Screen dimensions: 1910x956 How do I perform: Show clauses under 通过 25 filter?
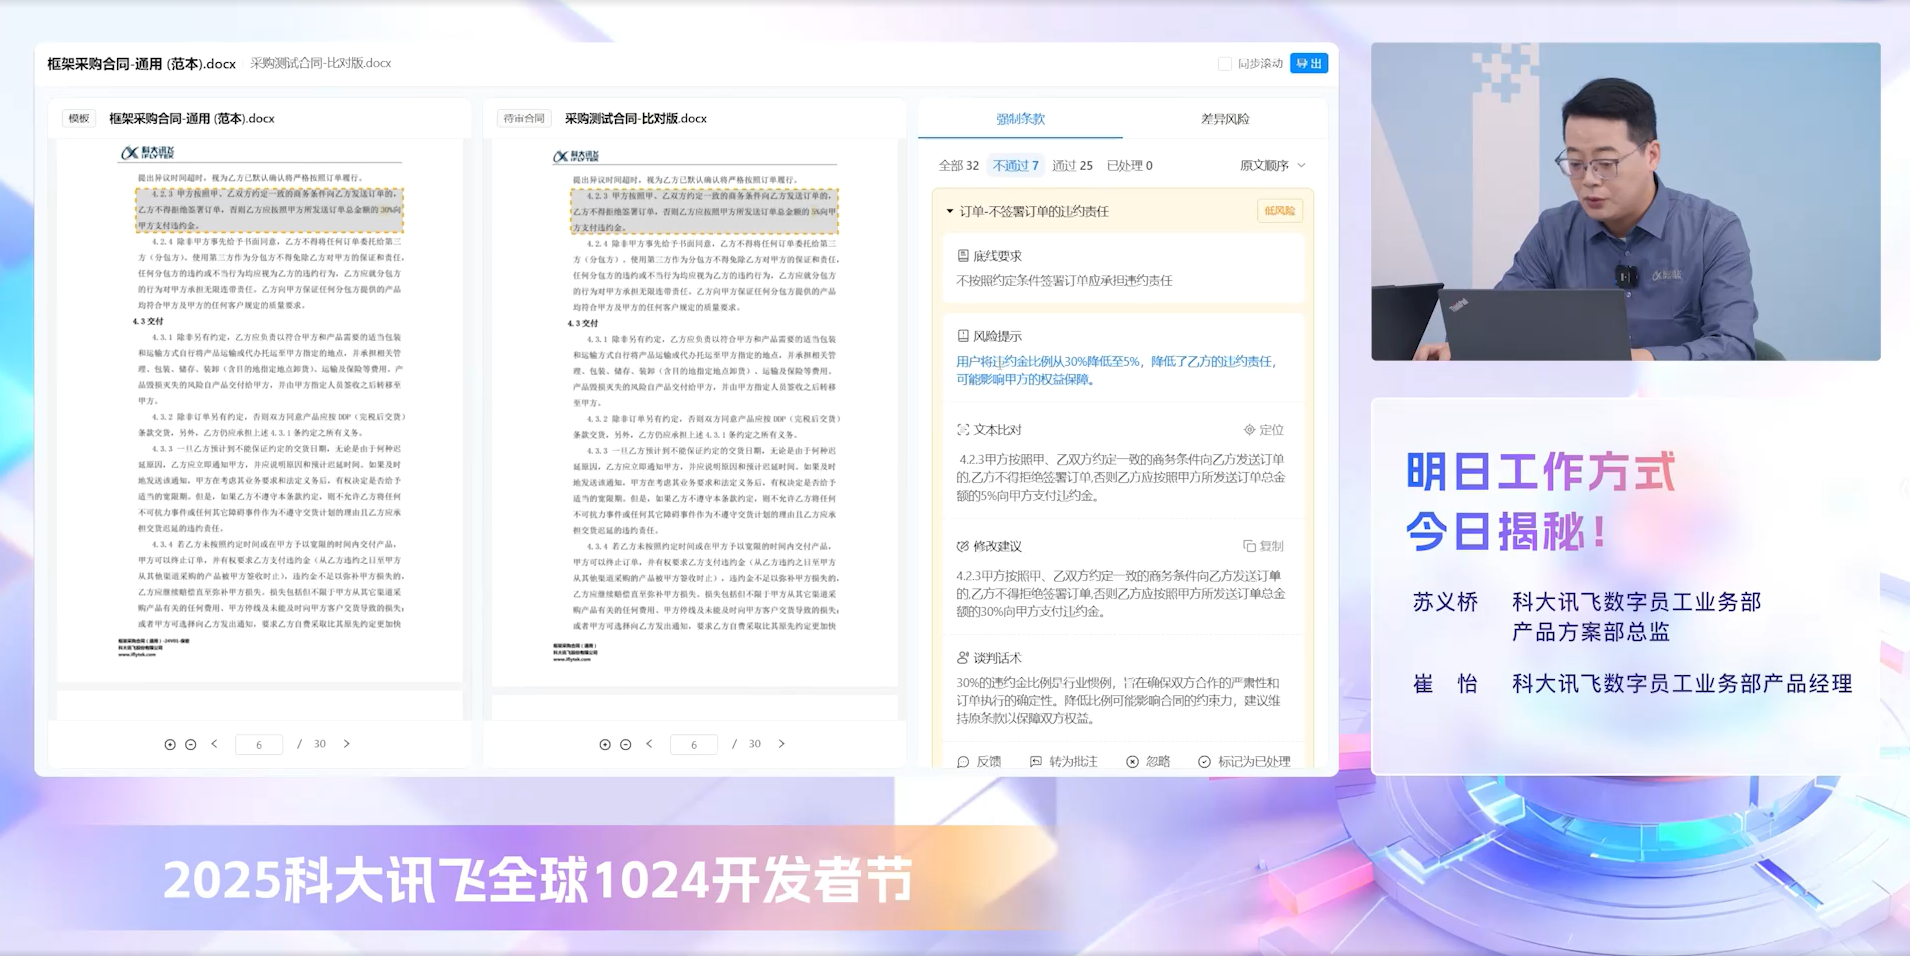click(x=1072, y=166)
